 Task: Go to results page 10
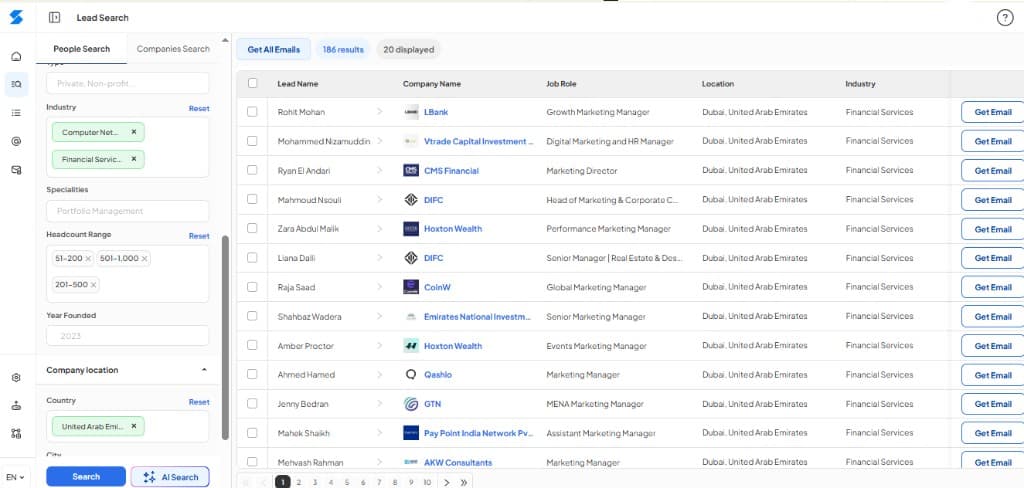[426, 482]
